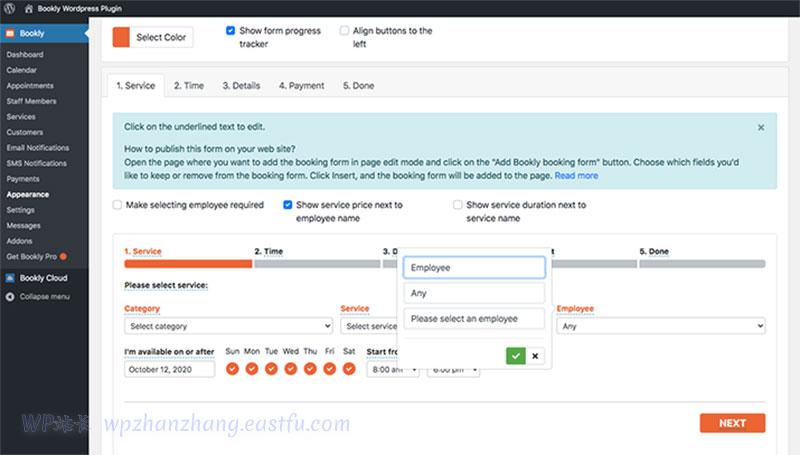The width and height of the screenshot is (800, 455).
Task: Open Email Notifications in the sidebar
Action: (38, 148)
